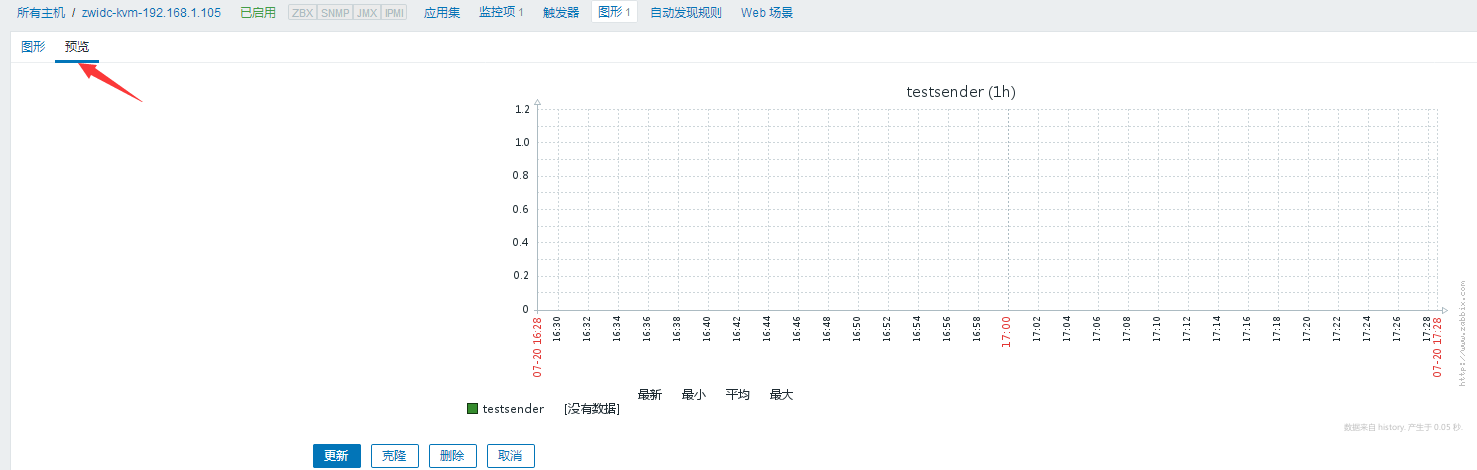Click the 克隆 clone button

(x=394, y=456)
